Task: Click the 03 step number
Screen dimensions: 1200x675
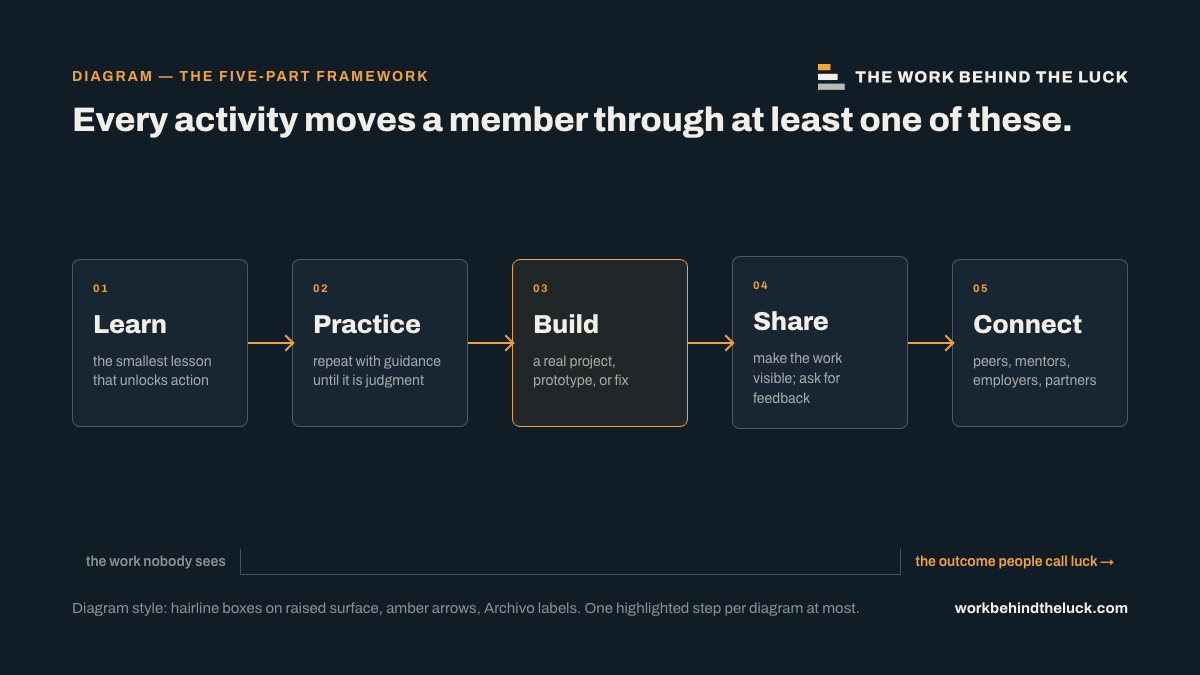Action: click(x=541, y=288)
